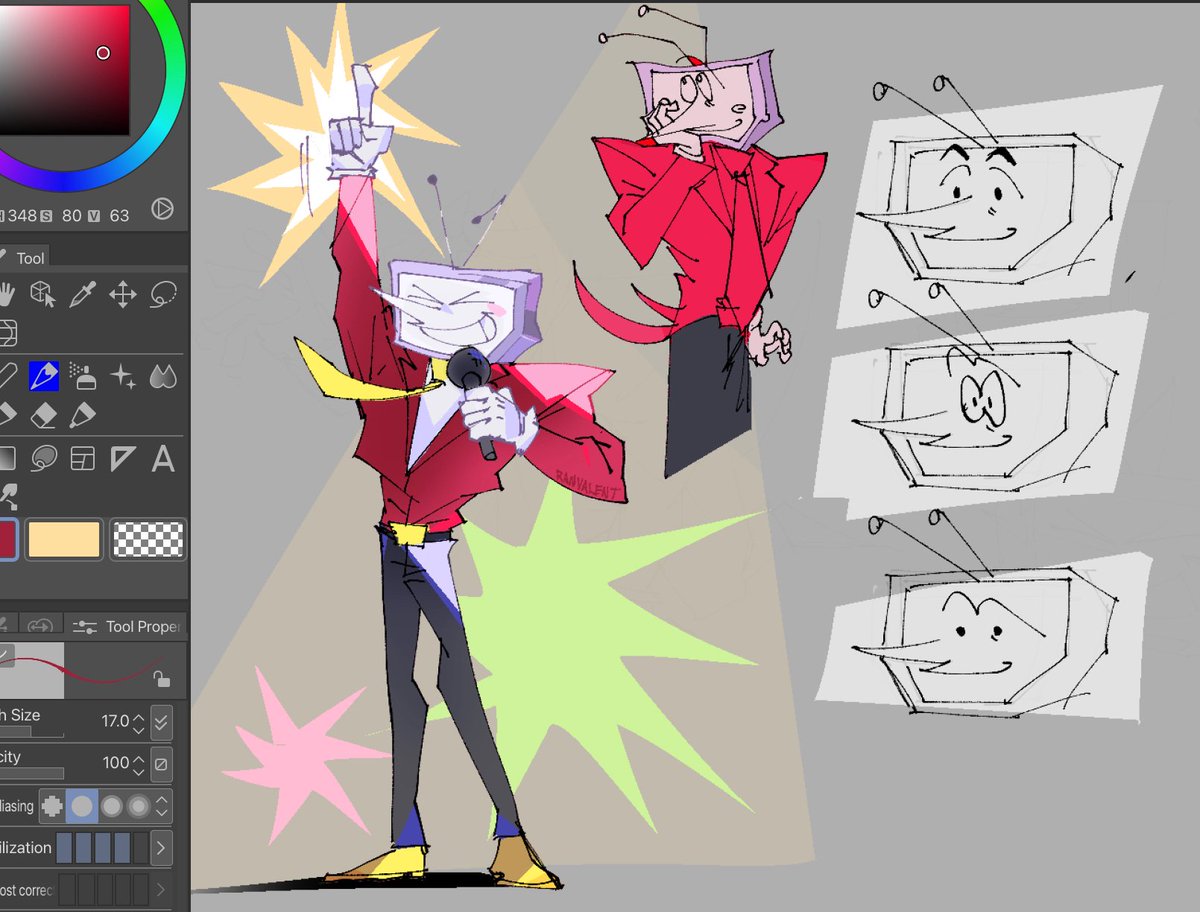Adjust the Opacity slider bar

coord(32,774)
